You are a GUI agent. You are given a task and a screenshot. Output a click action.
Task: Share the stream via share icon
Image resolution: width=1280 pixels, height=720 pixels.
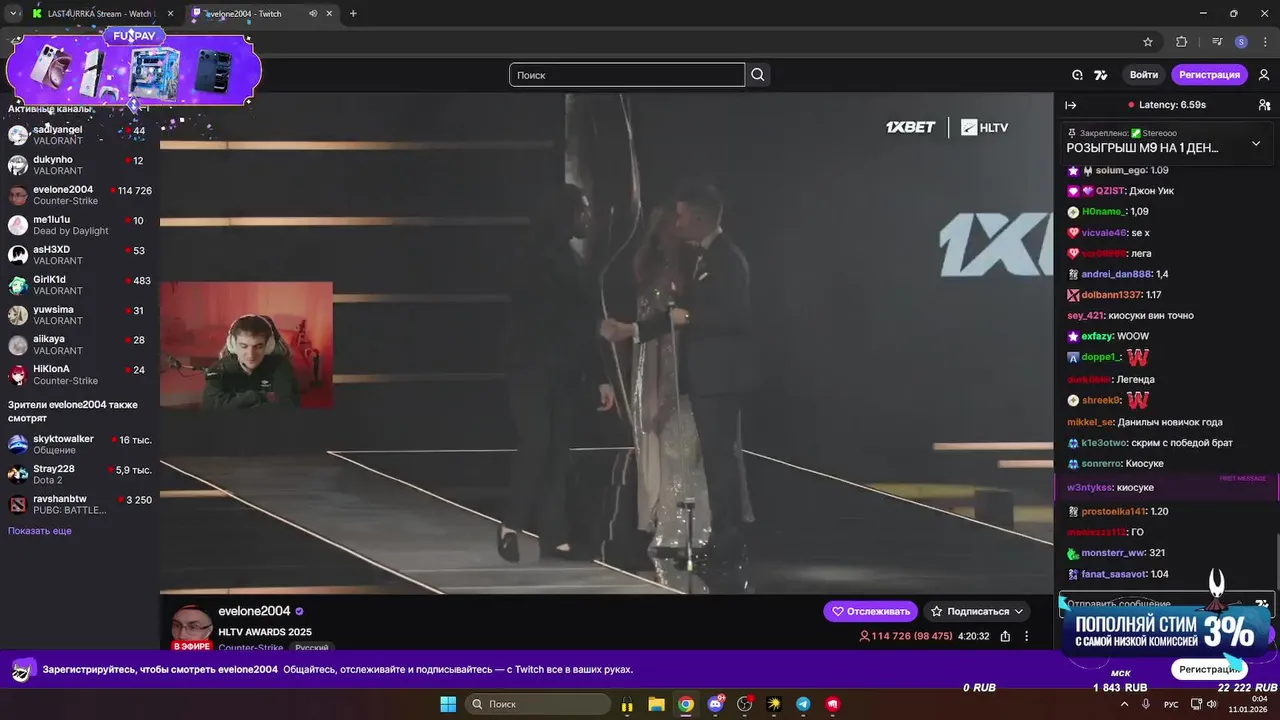(x=1005, y=636)
